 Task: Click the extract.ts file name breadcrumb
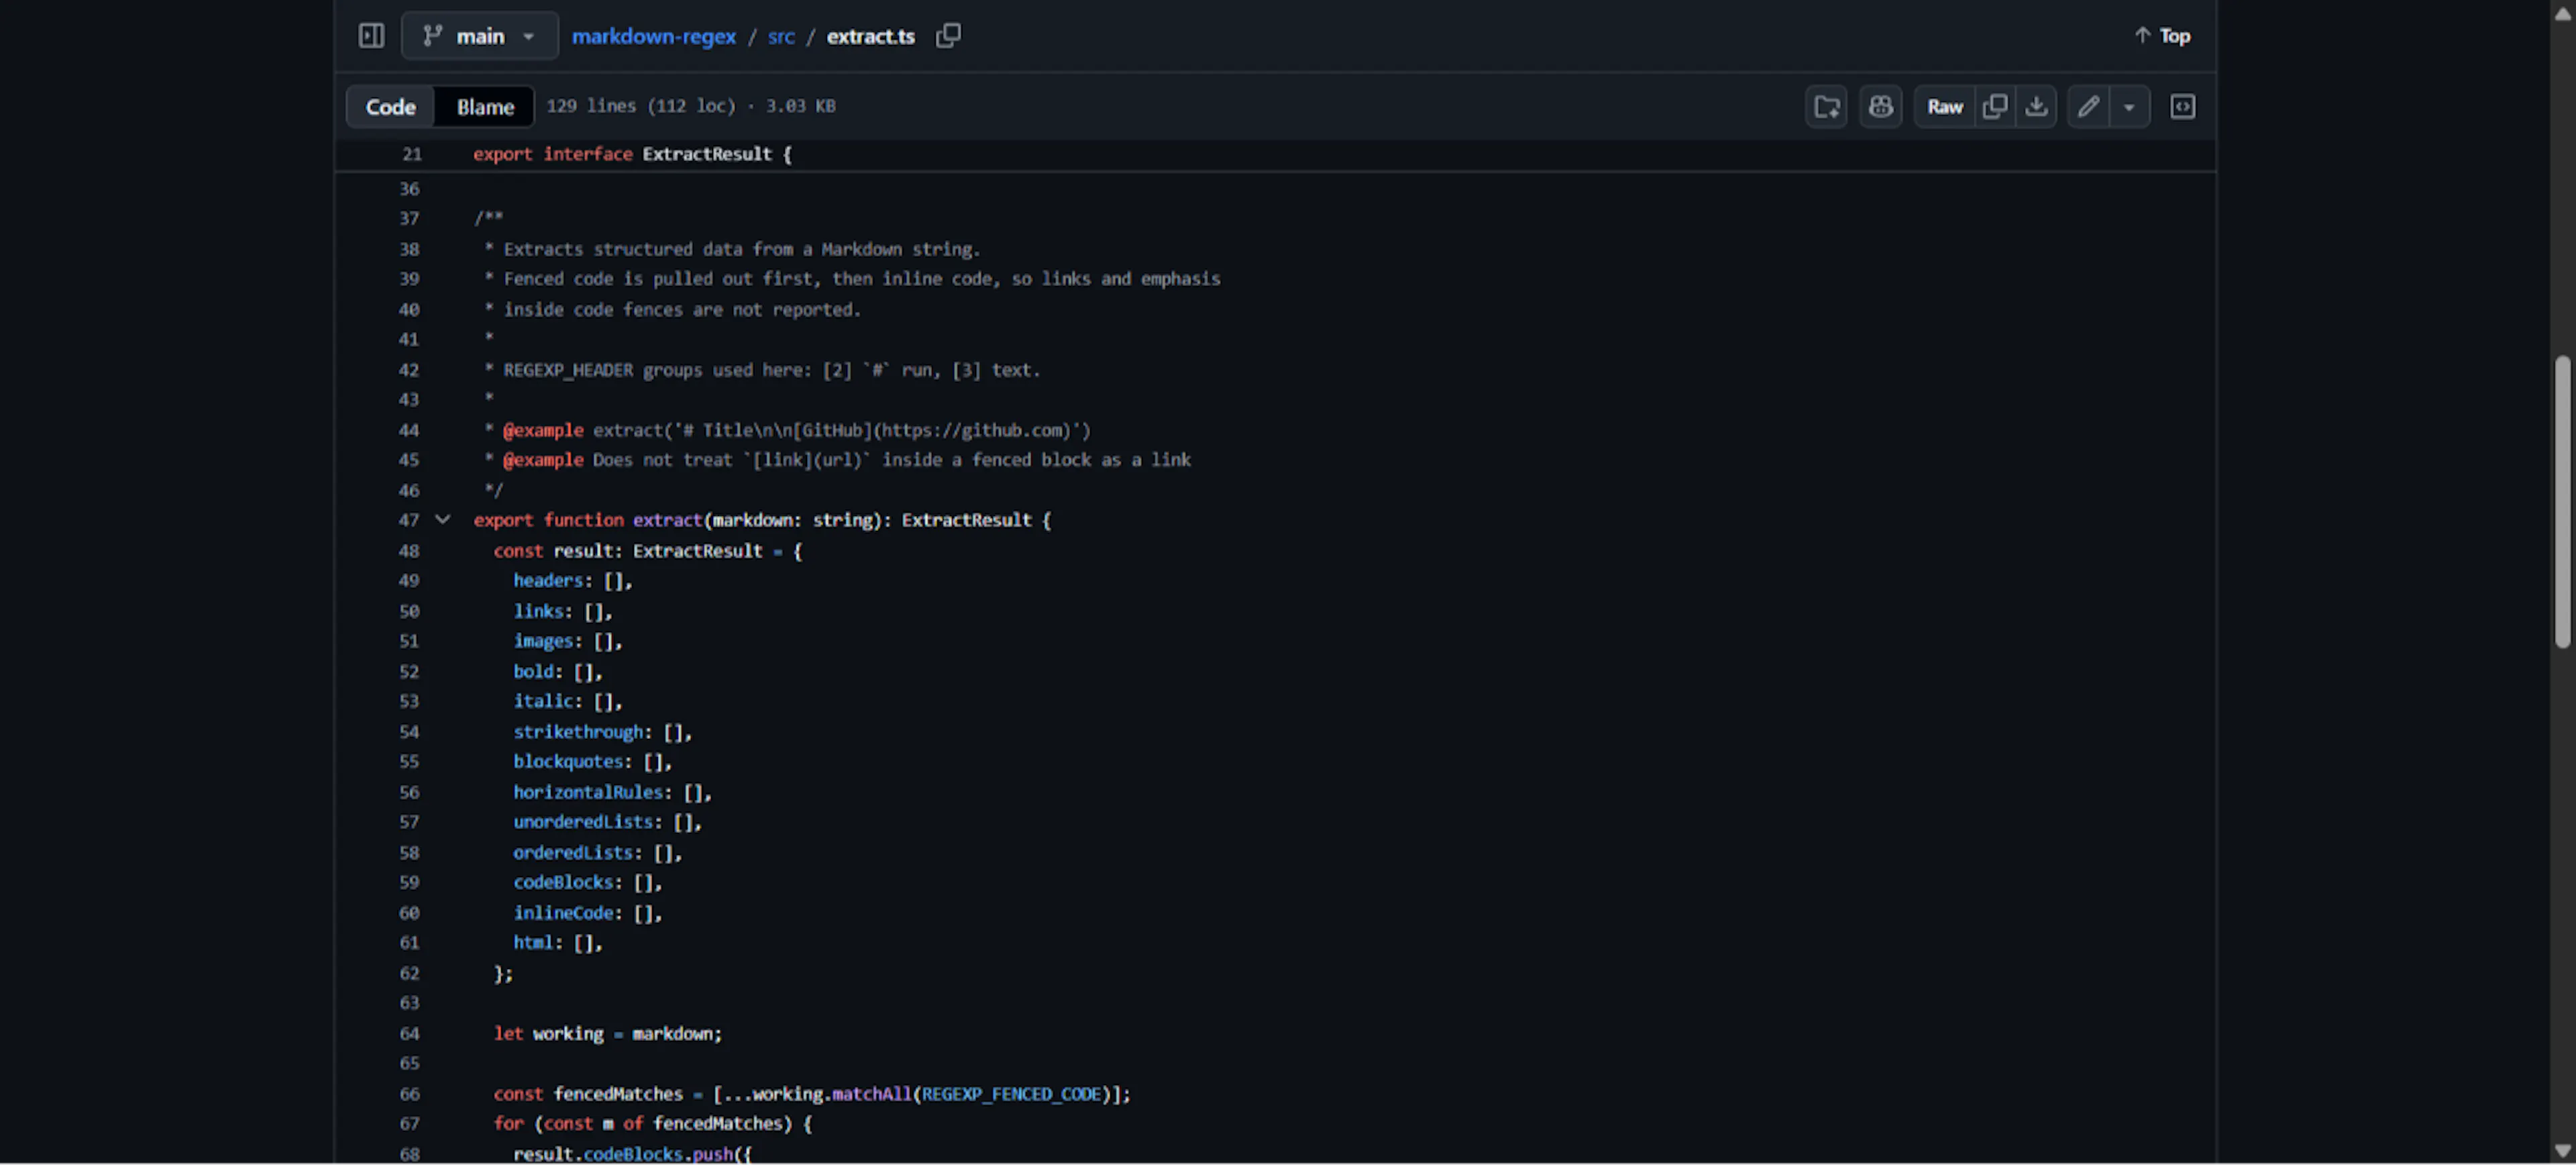pyautogui.click(x=870, y=36)
